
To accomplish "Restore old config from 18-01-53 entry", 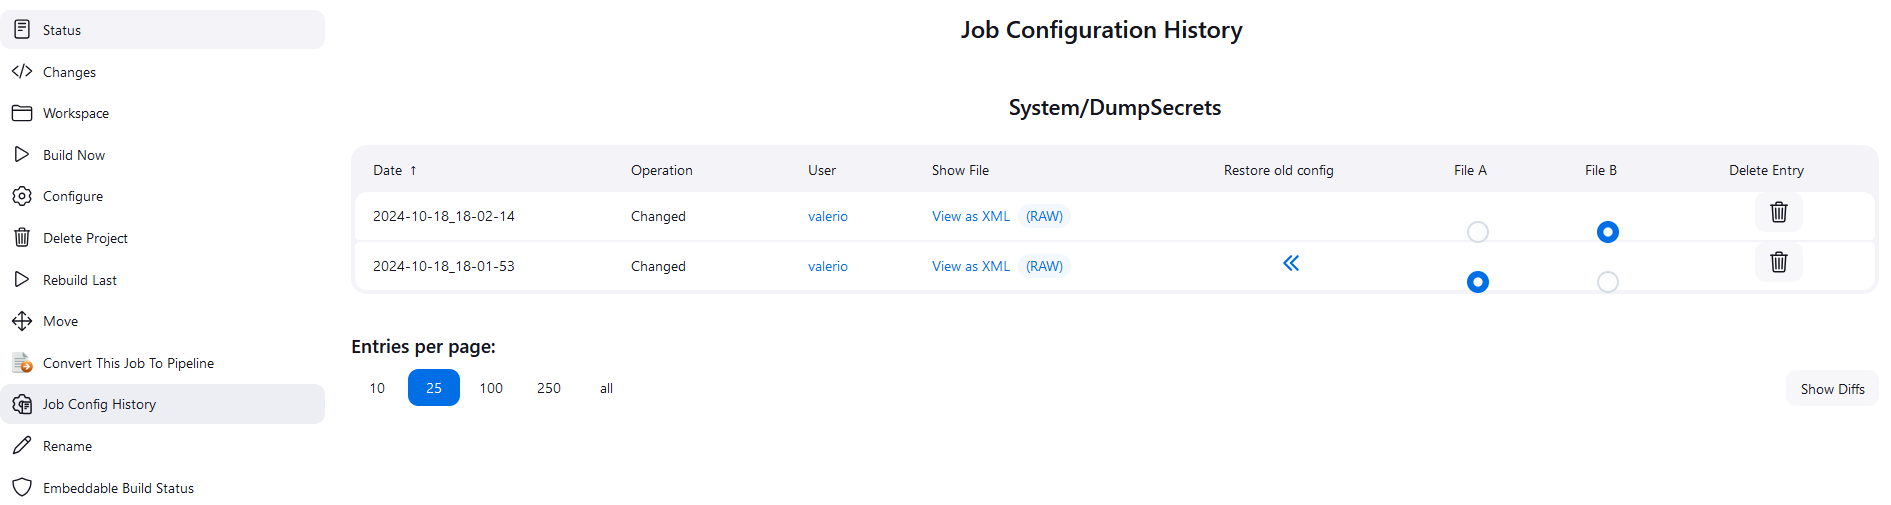I will pyautogui.click(x=1291, y=263).
